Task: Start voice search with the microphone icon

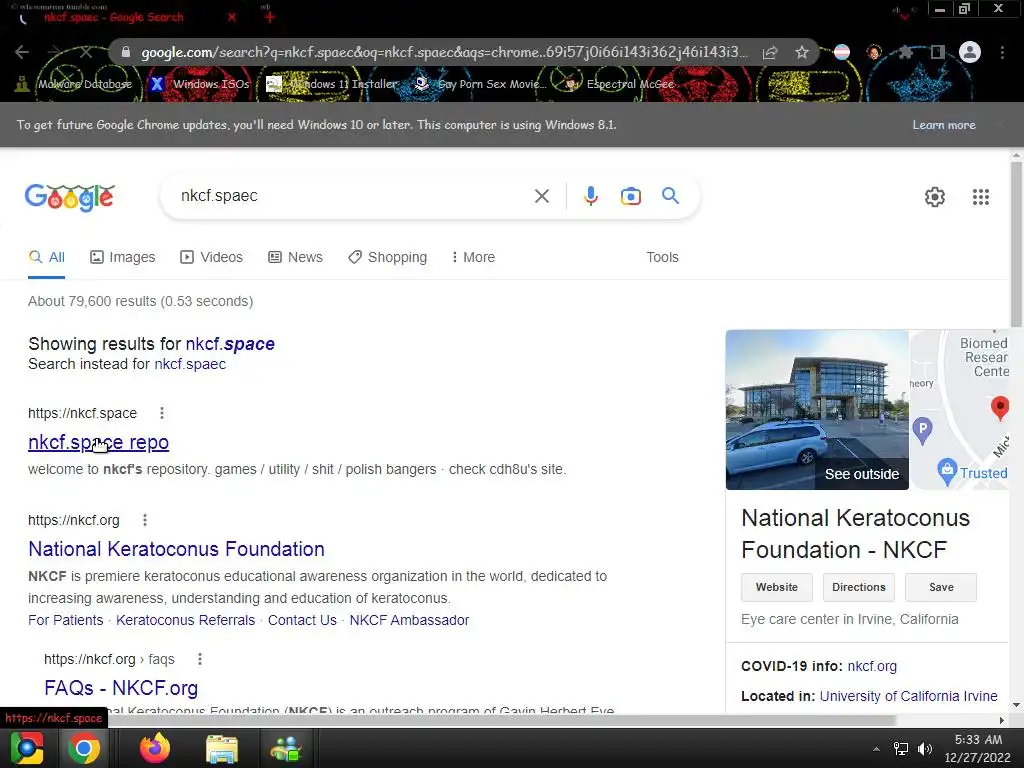Action: coord(590,196)
